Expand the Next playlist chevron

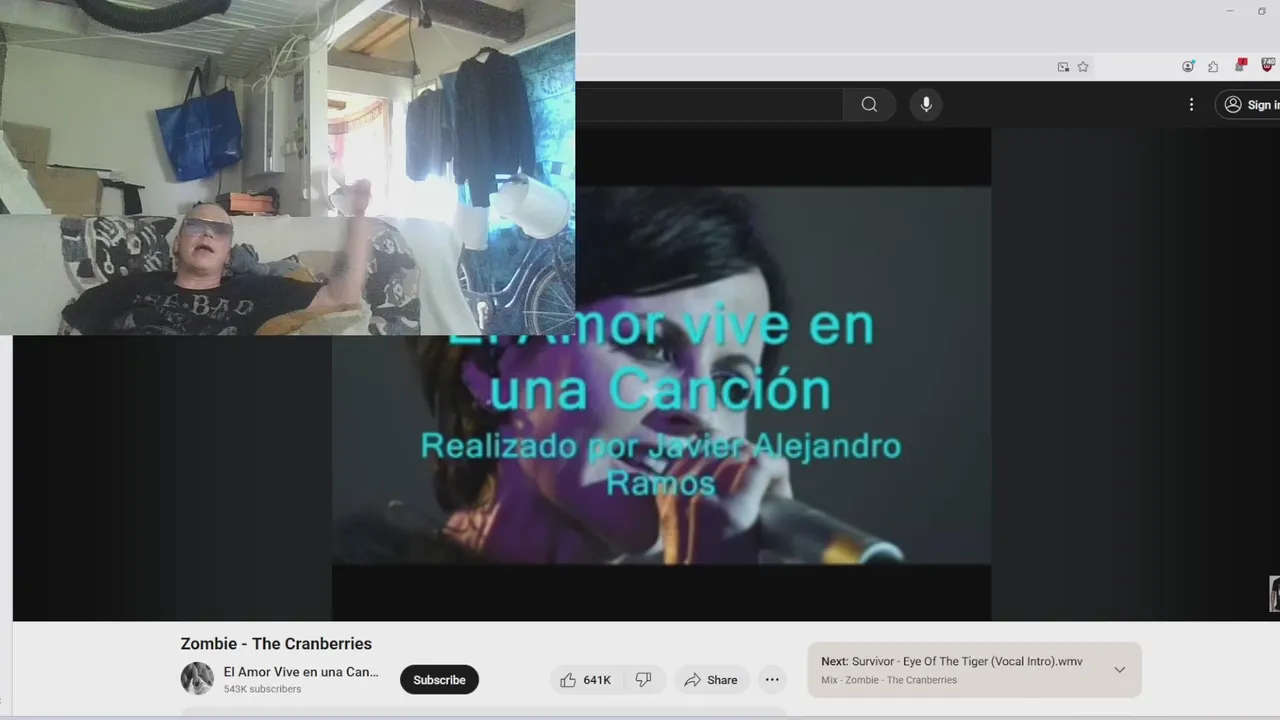1119,670
